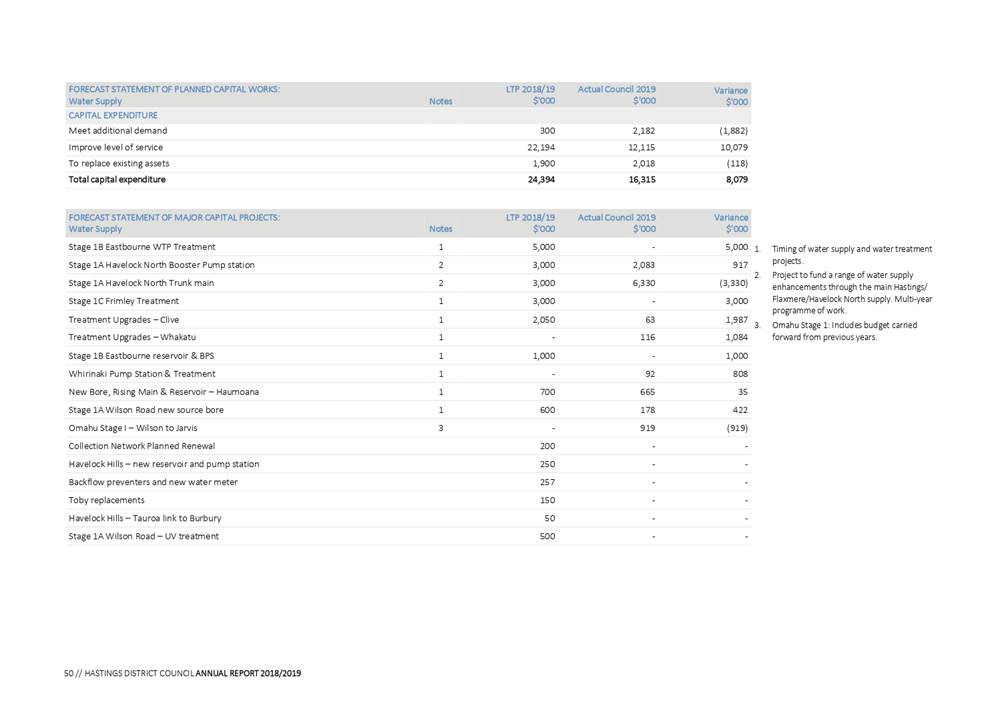Click the variance value 422
The width and height of the screenshot is (996, 711).
pos(740,410)
